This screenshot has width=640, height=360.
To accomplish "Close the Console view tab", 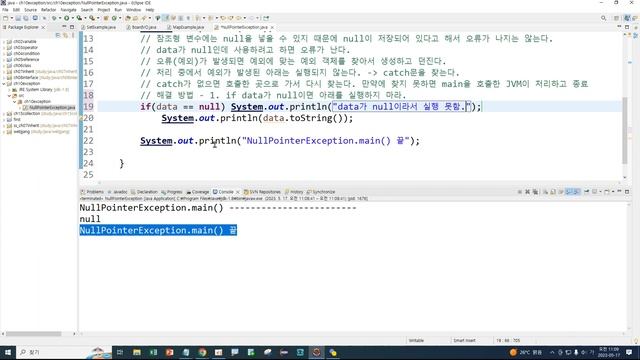I will [238, 192].
